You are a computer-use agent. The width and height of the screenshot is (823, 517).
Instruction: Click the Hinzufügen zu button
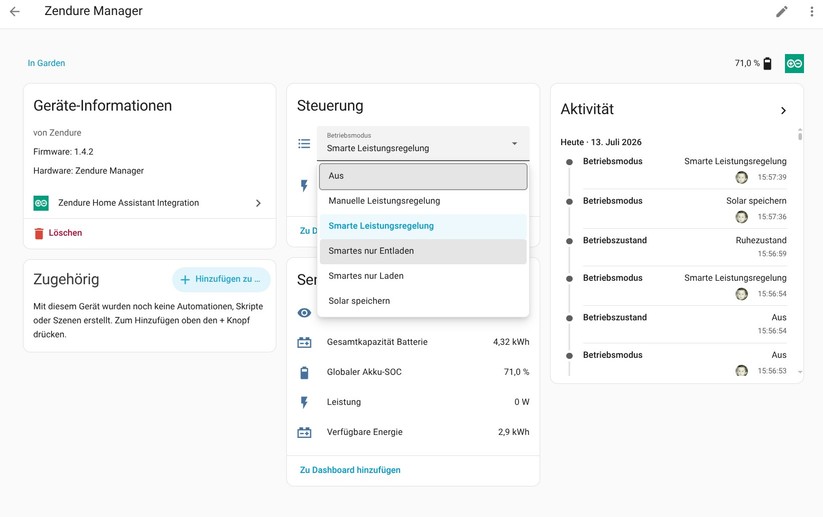[221, 279]
